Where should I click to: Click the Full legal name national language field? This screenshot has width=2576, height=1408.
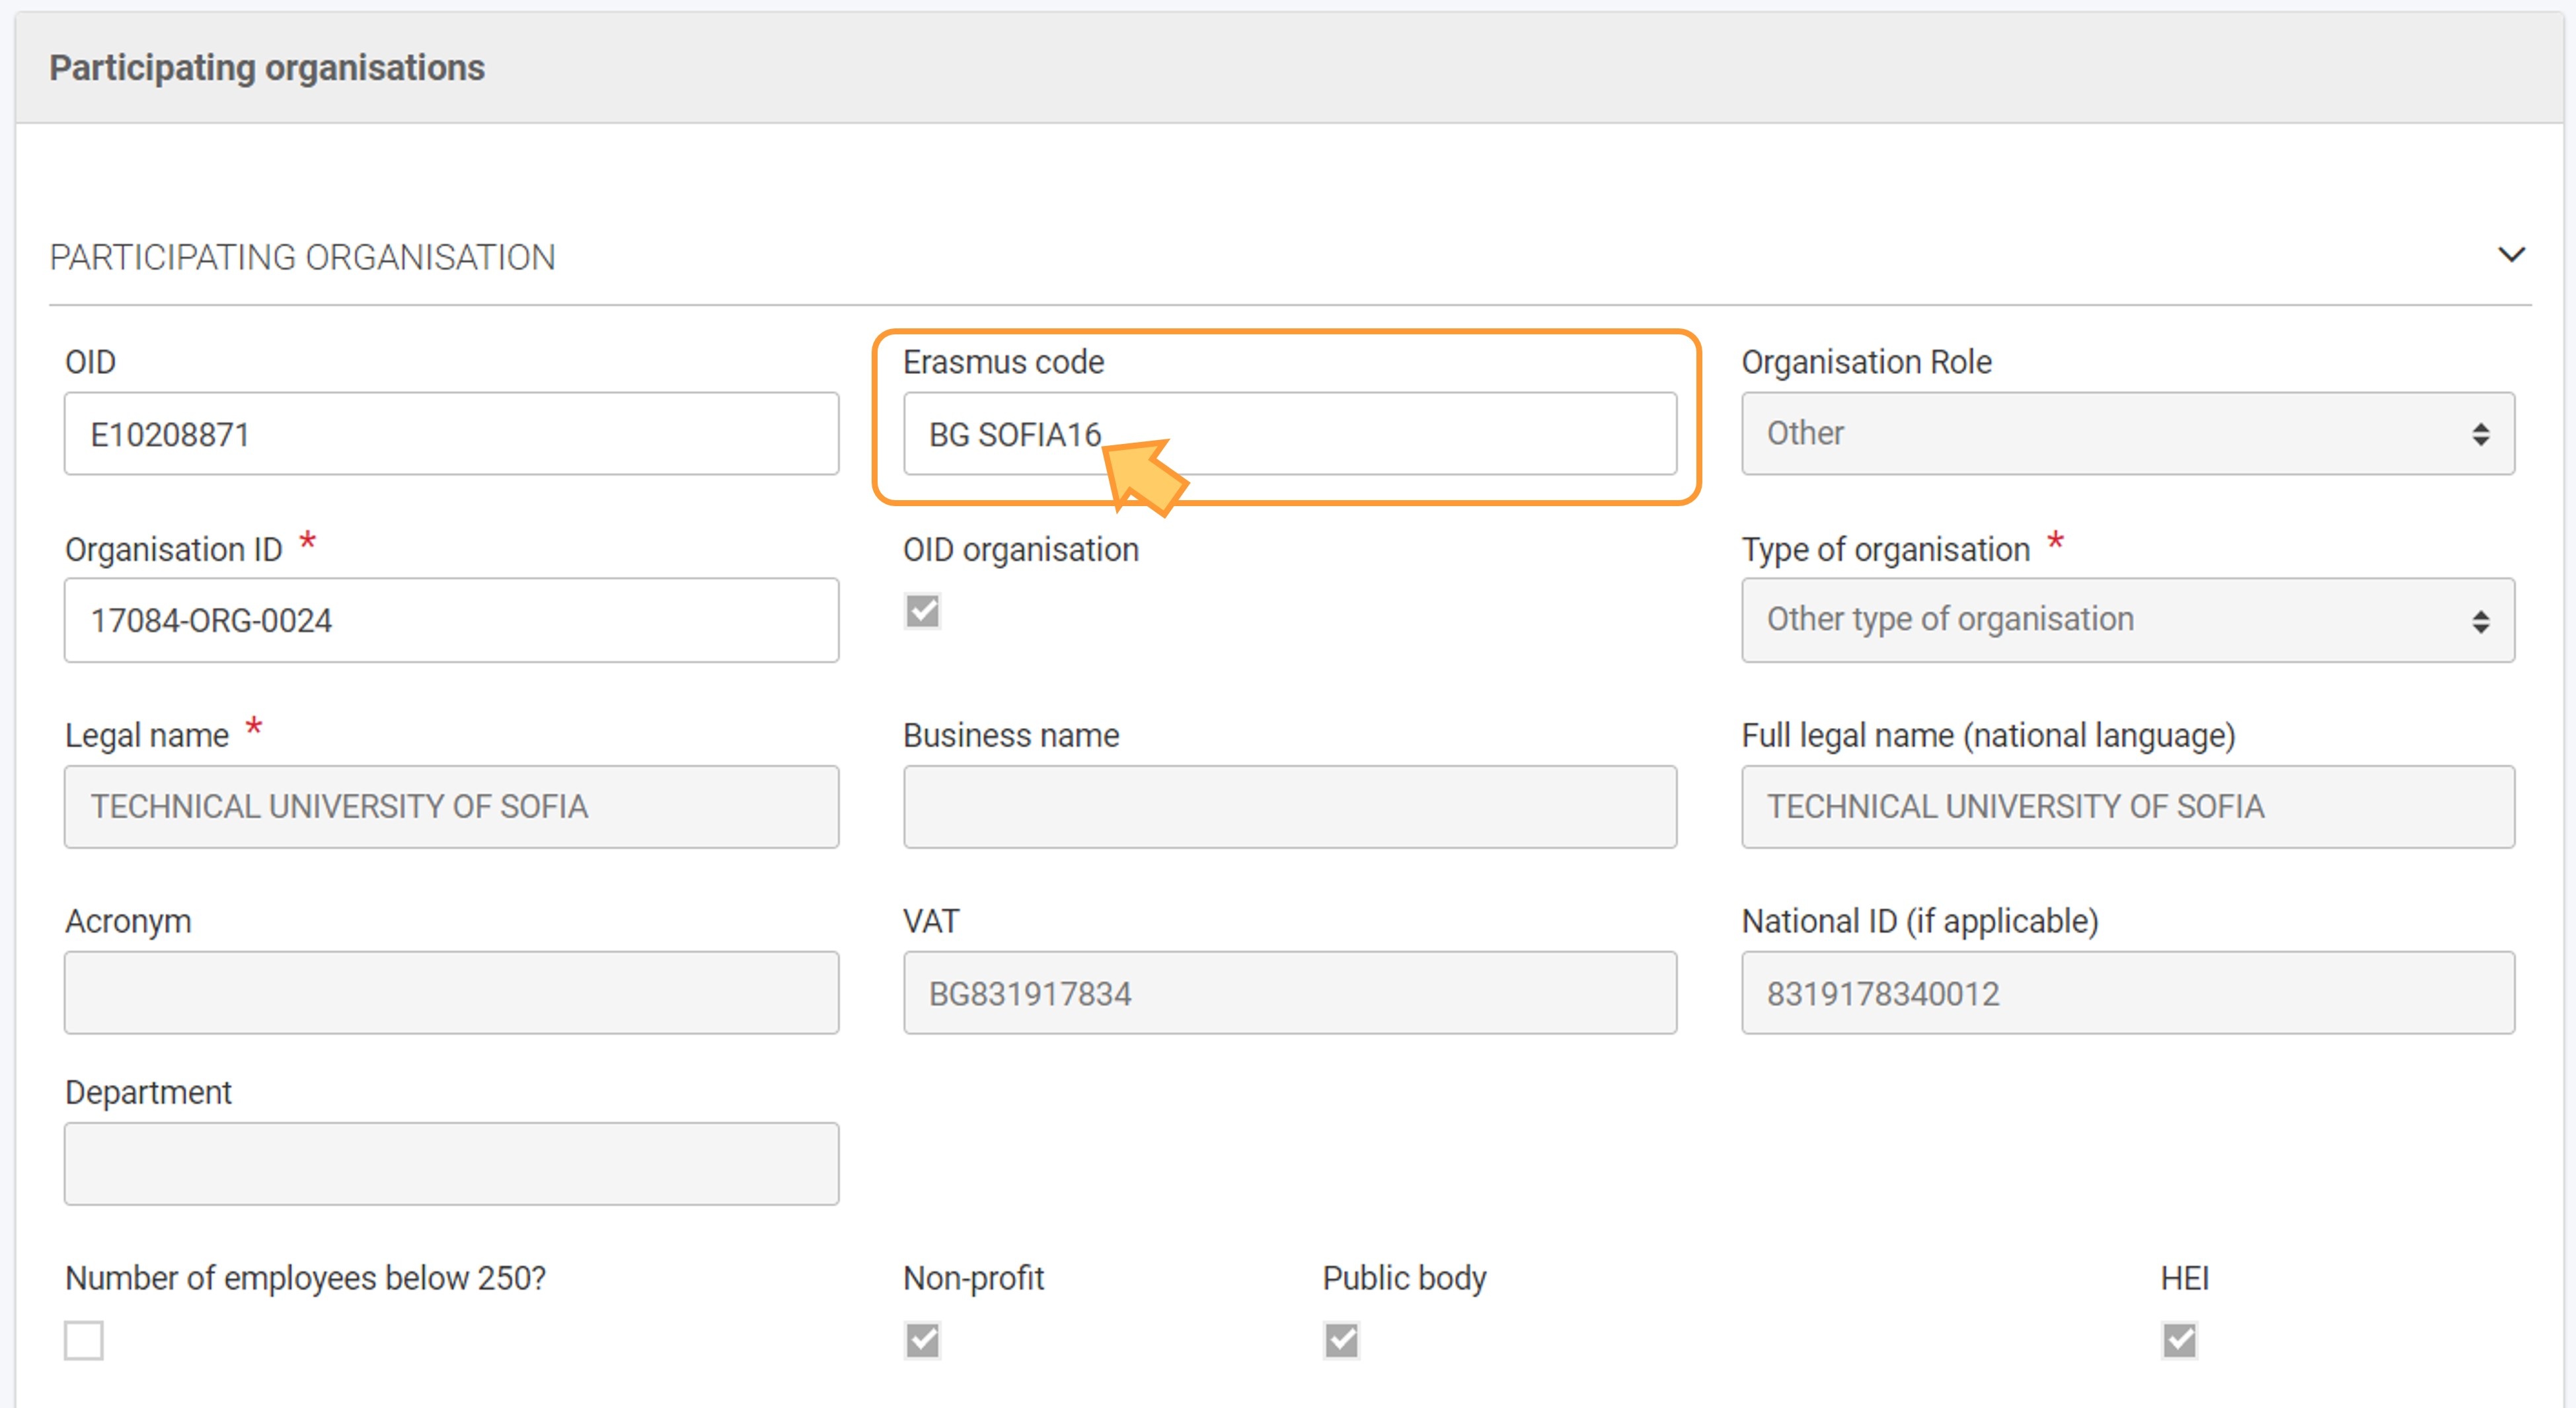tap(2127, 807)
